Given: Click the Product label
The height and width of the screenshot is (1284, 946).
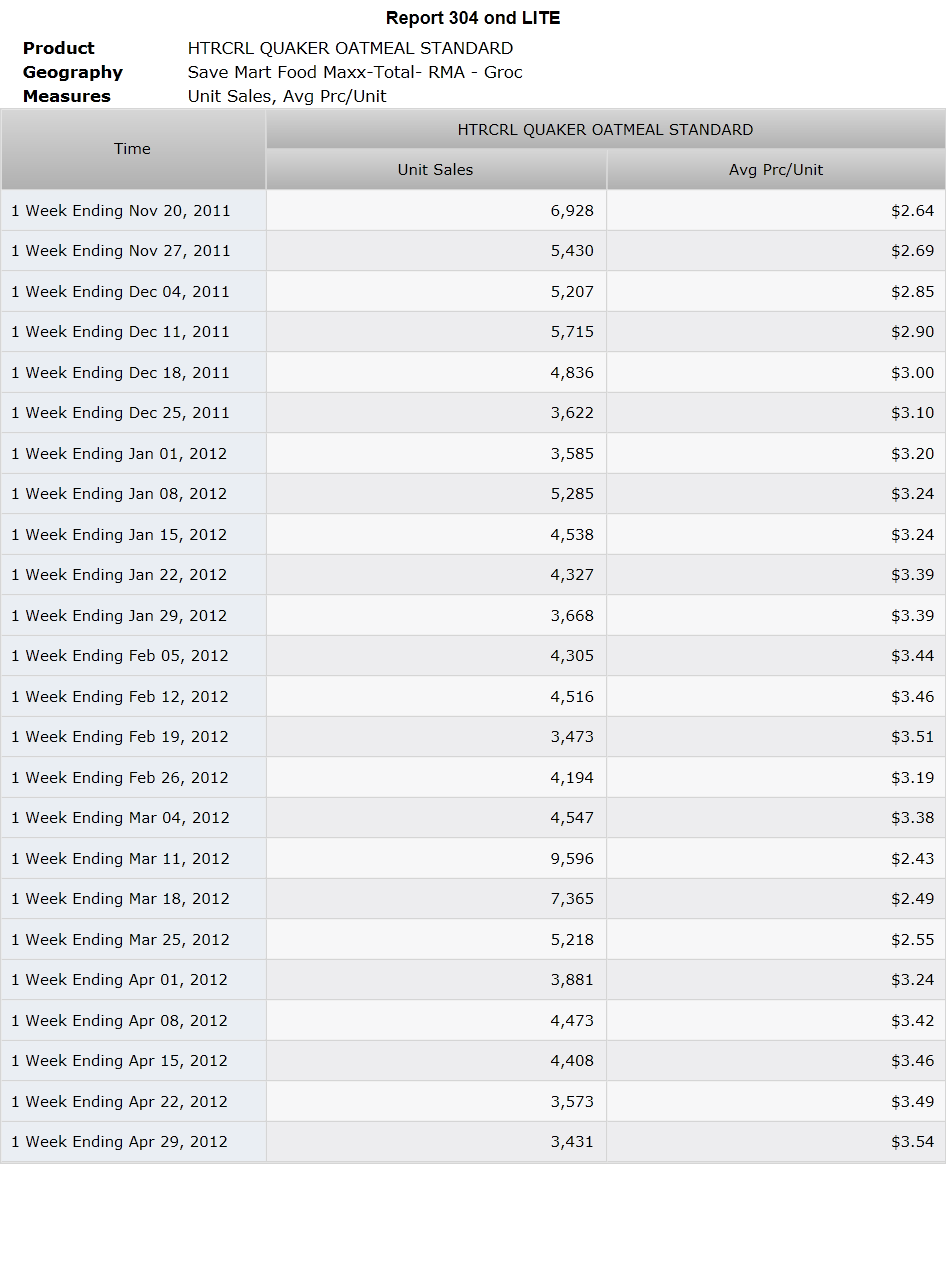Looking at the screenshot, I should click(x=59, y=48).
